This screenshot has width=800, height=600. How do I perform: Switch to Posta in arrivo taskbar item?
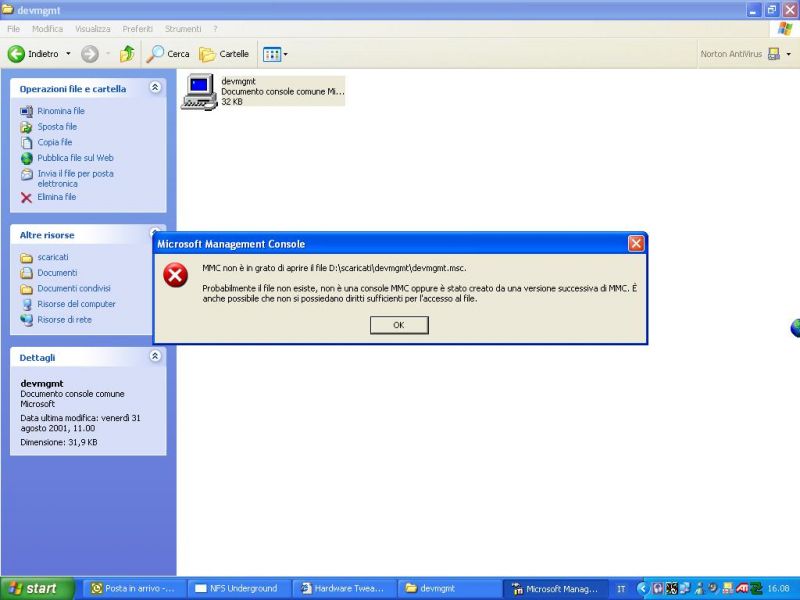(133, 589)
